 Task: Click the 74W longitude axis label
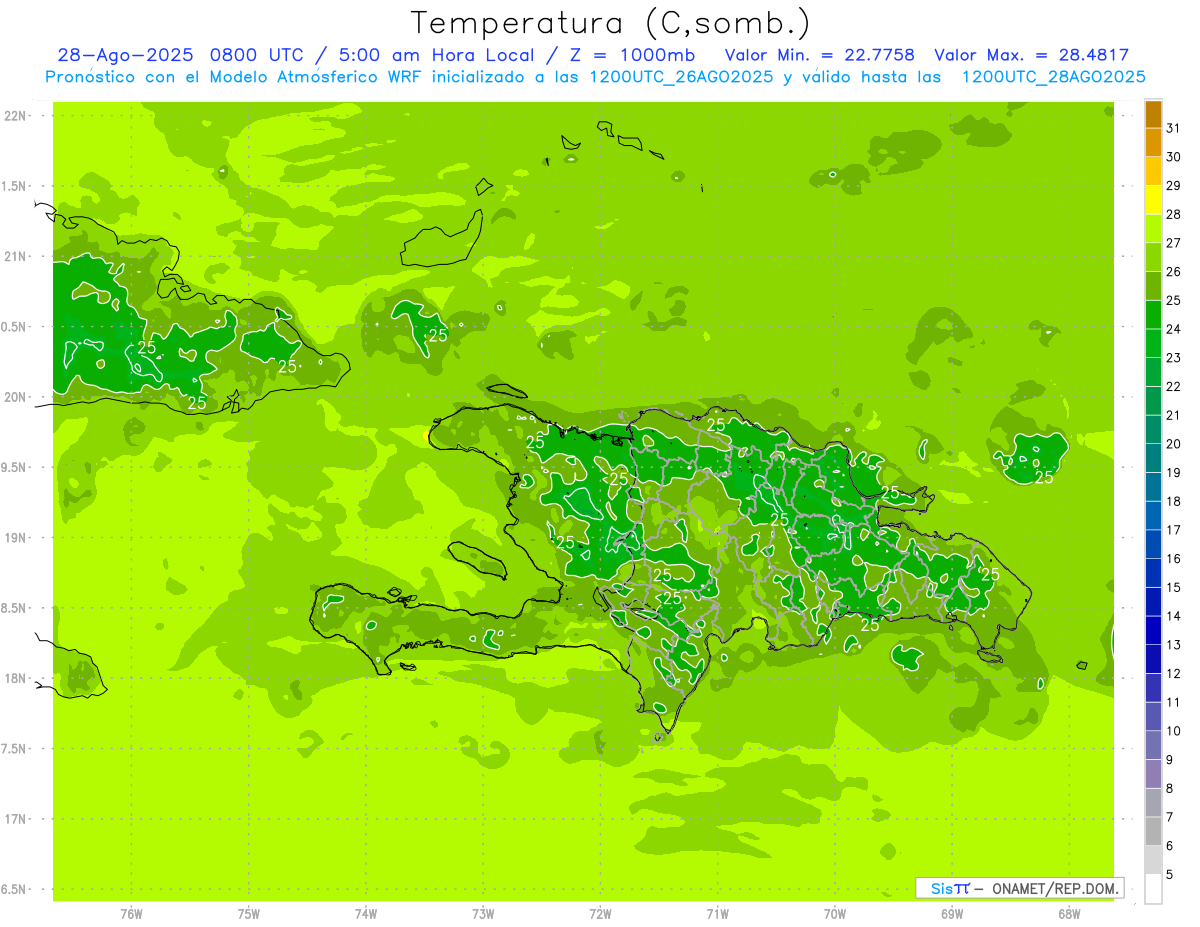click(366, 914)
